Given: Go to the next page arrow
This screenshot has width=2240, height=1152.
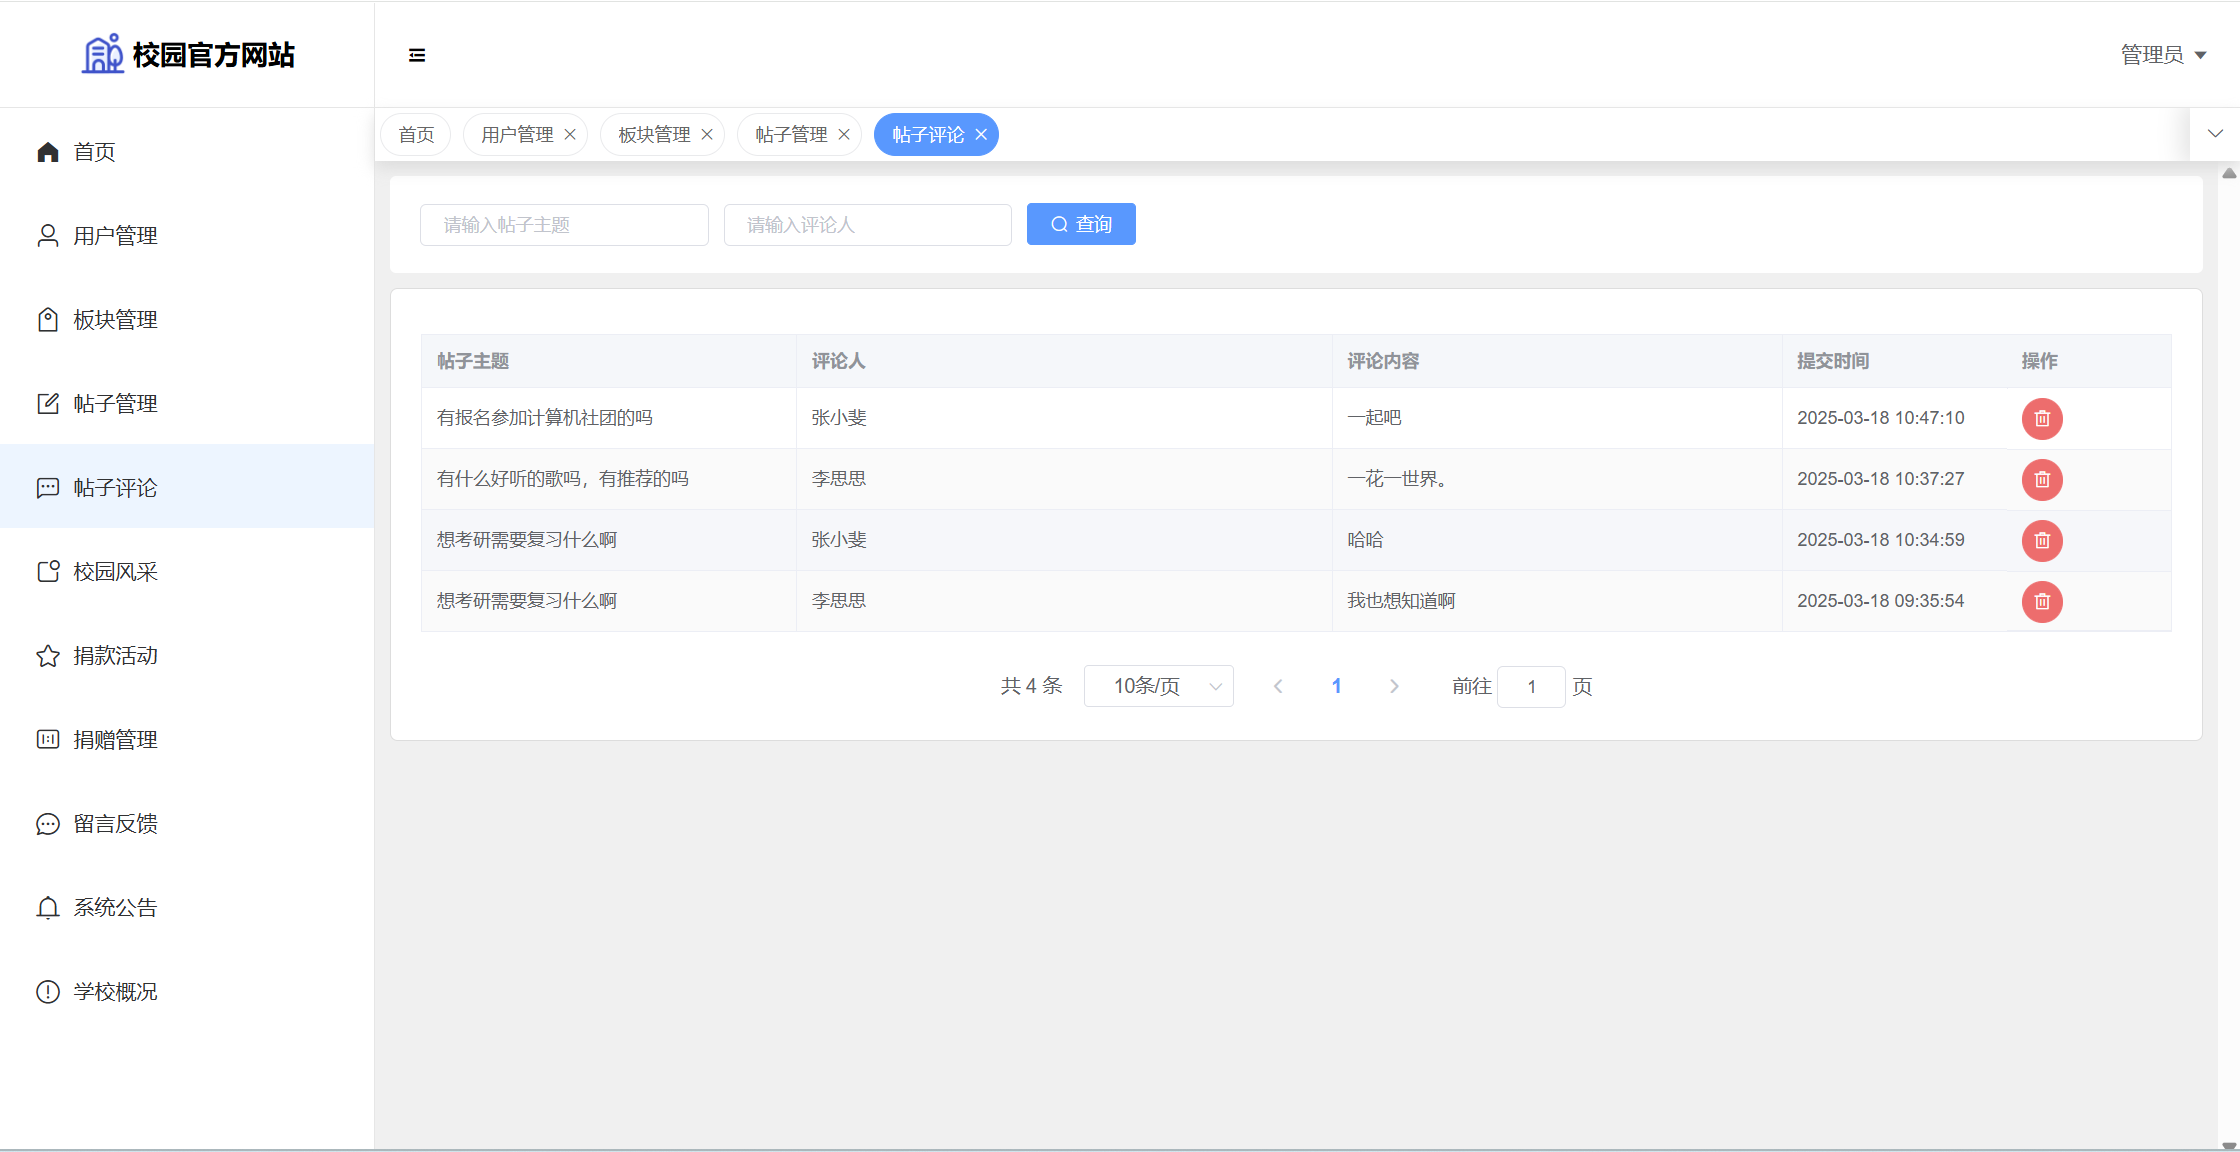Looking at the screenshot, I should (x=1394, y=686).
